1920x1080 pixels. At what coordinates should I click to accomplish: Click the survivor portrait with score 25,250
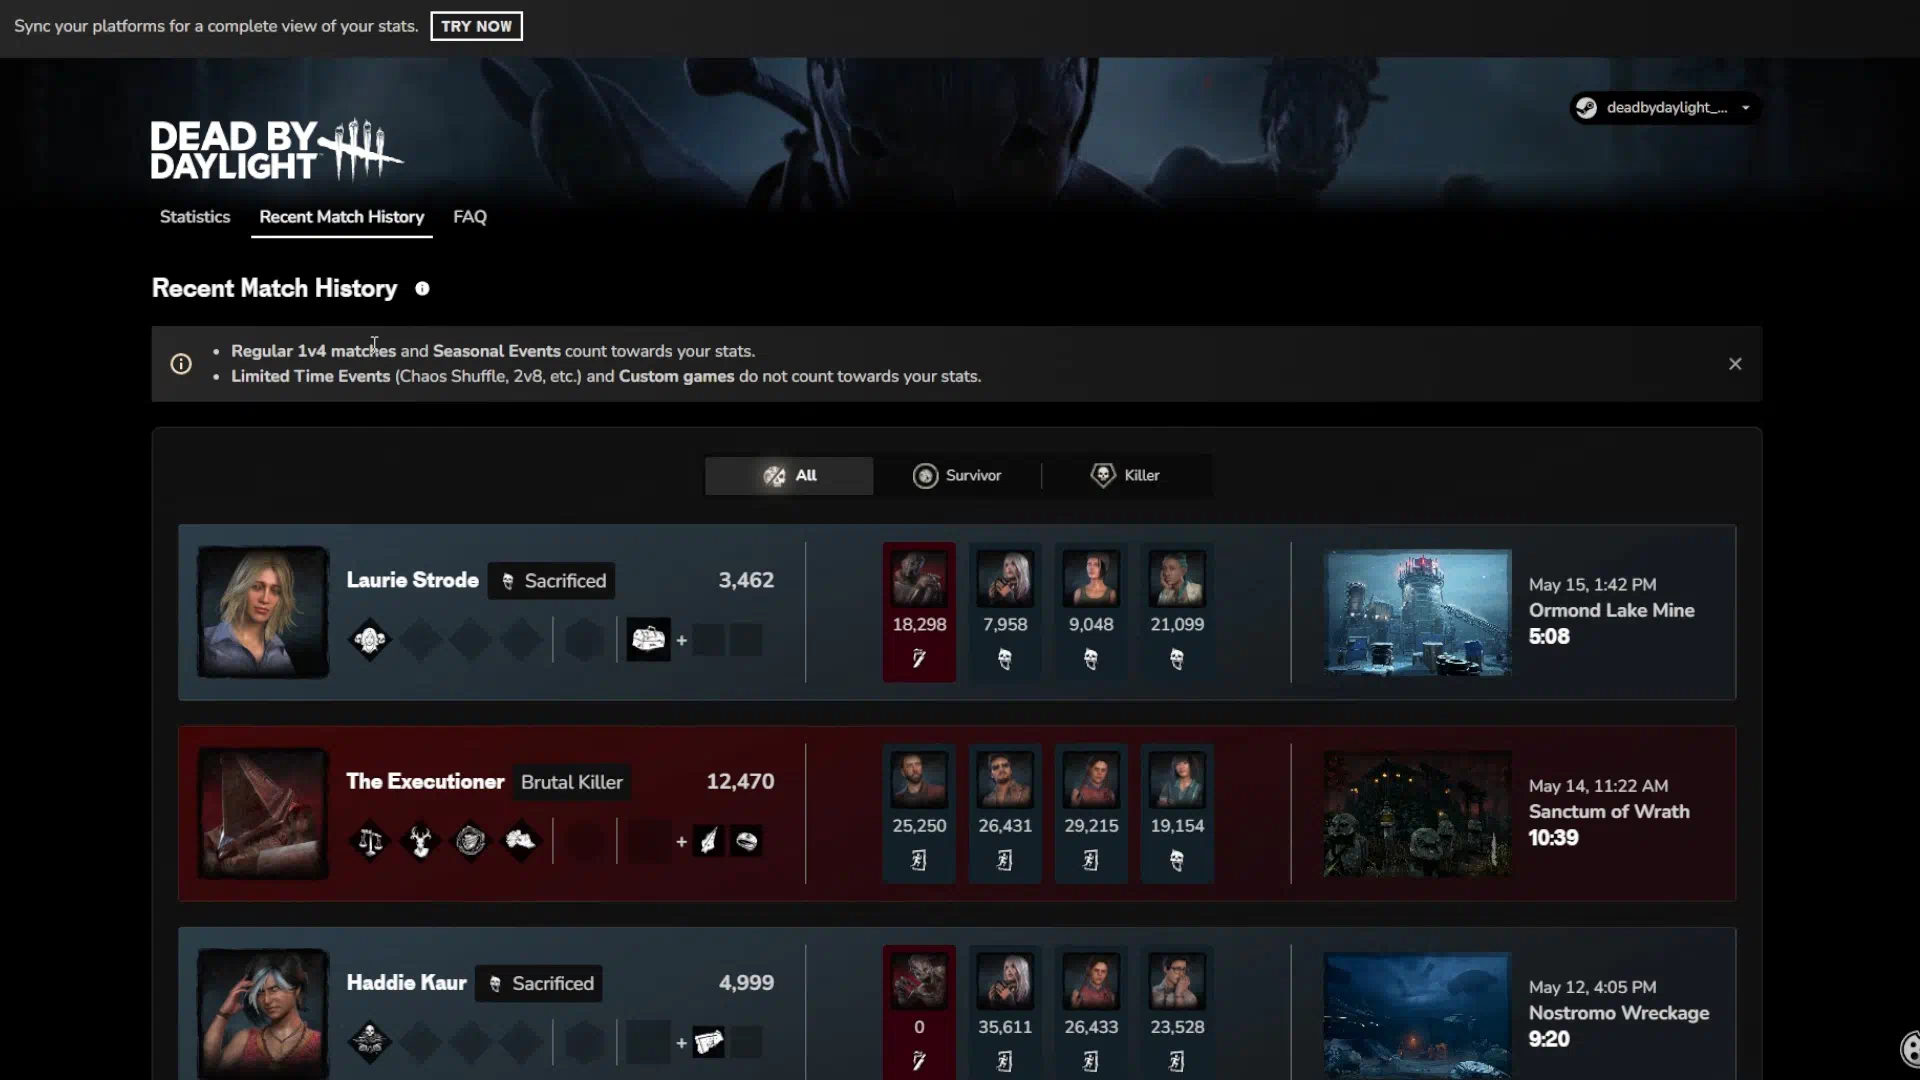[x=919, y=779]
